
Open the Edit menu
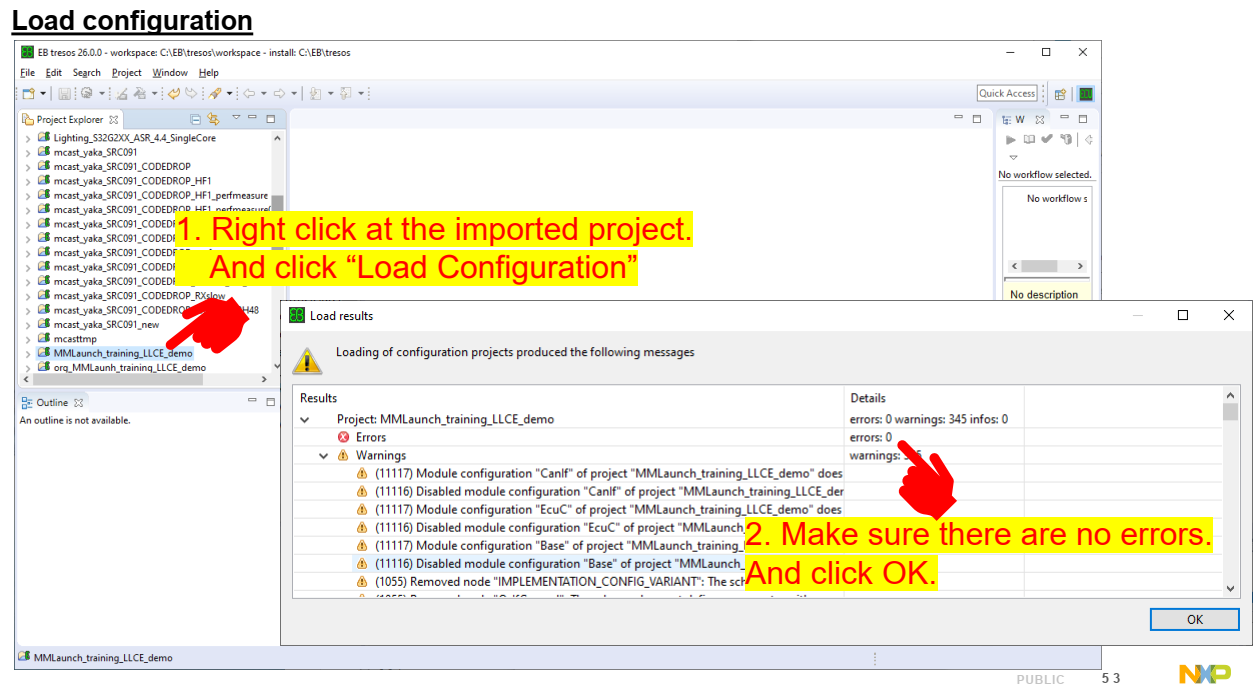(53, 73)
